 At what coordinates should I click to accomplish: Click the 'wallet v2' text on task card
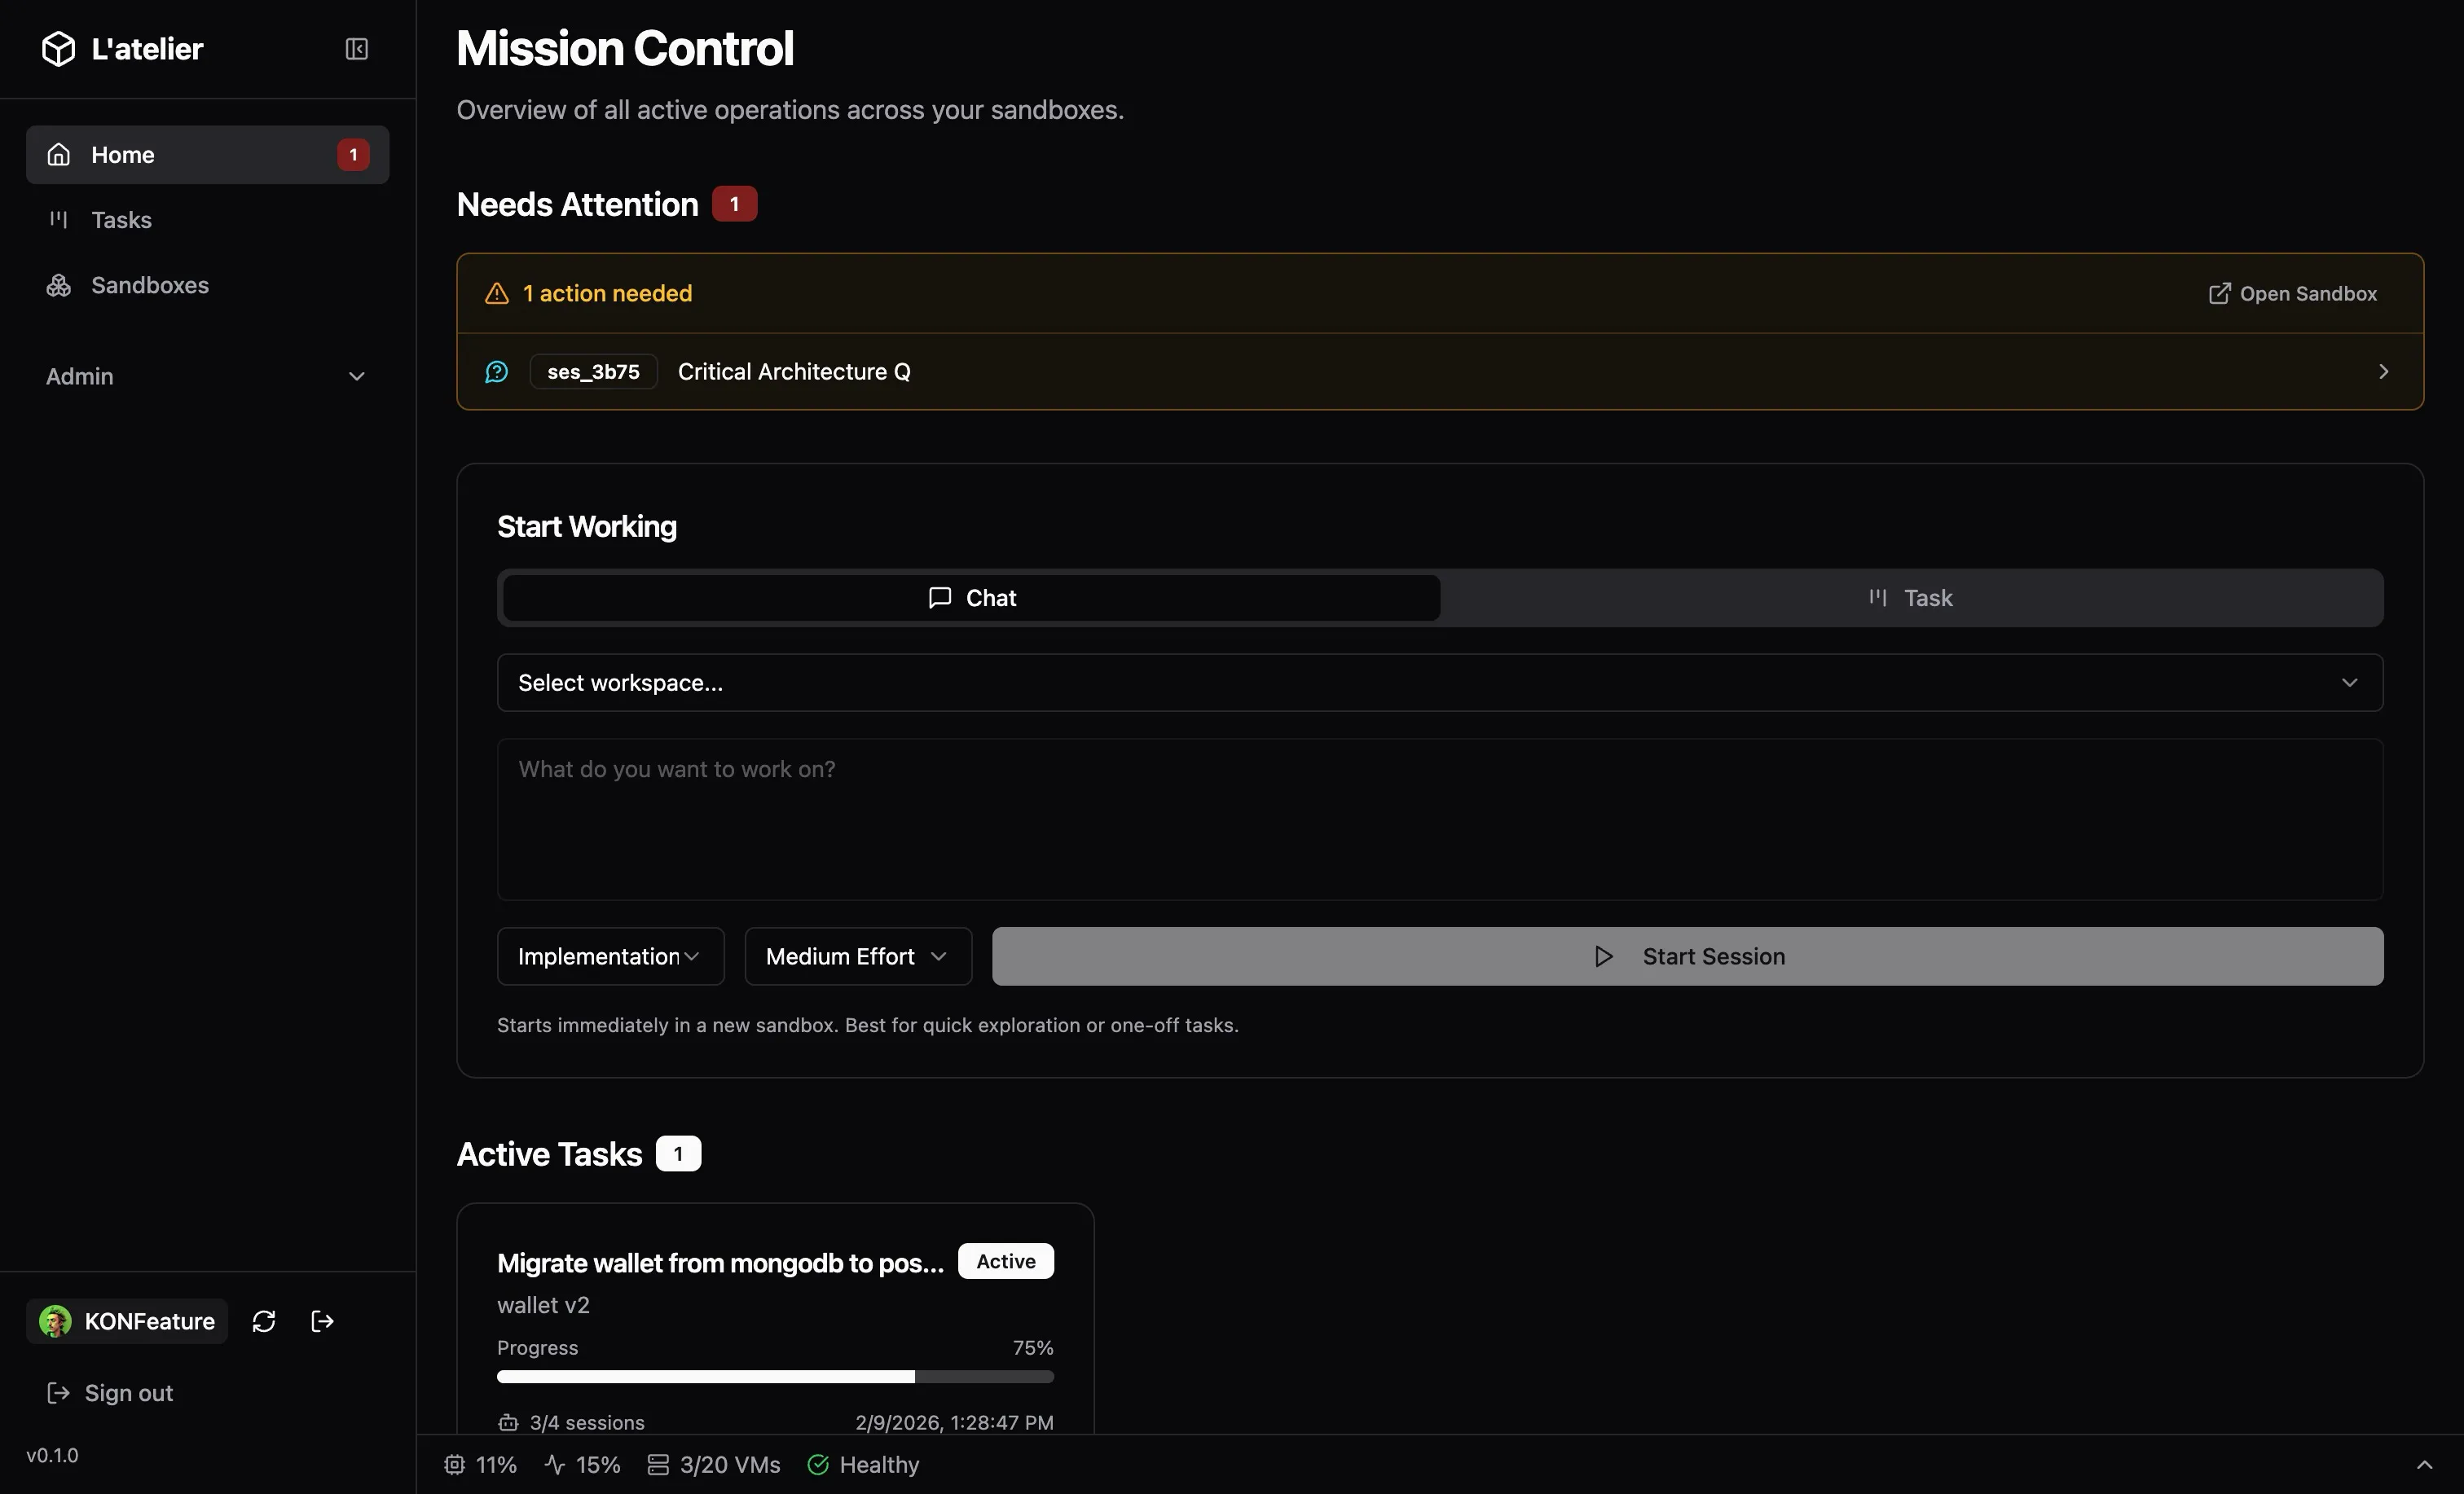(543, 1304)
